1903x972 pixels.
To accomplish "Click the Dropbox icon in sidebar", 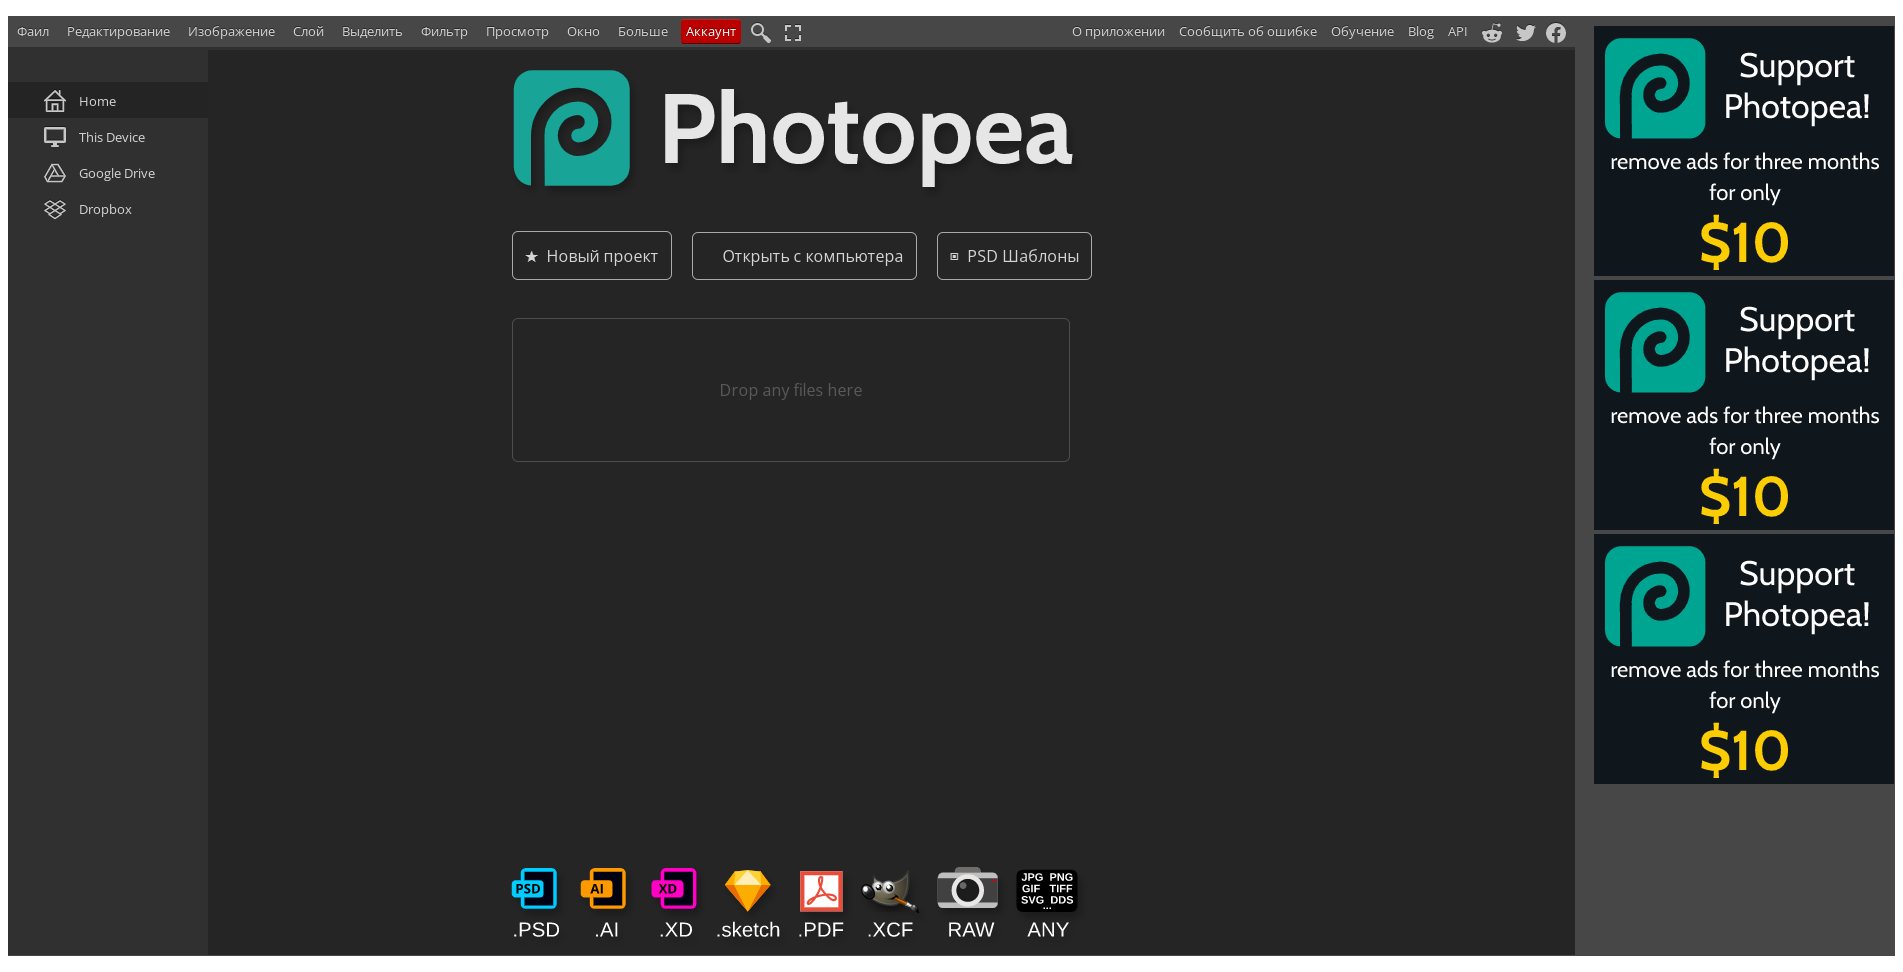I will coord(55,209).
